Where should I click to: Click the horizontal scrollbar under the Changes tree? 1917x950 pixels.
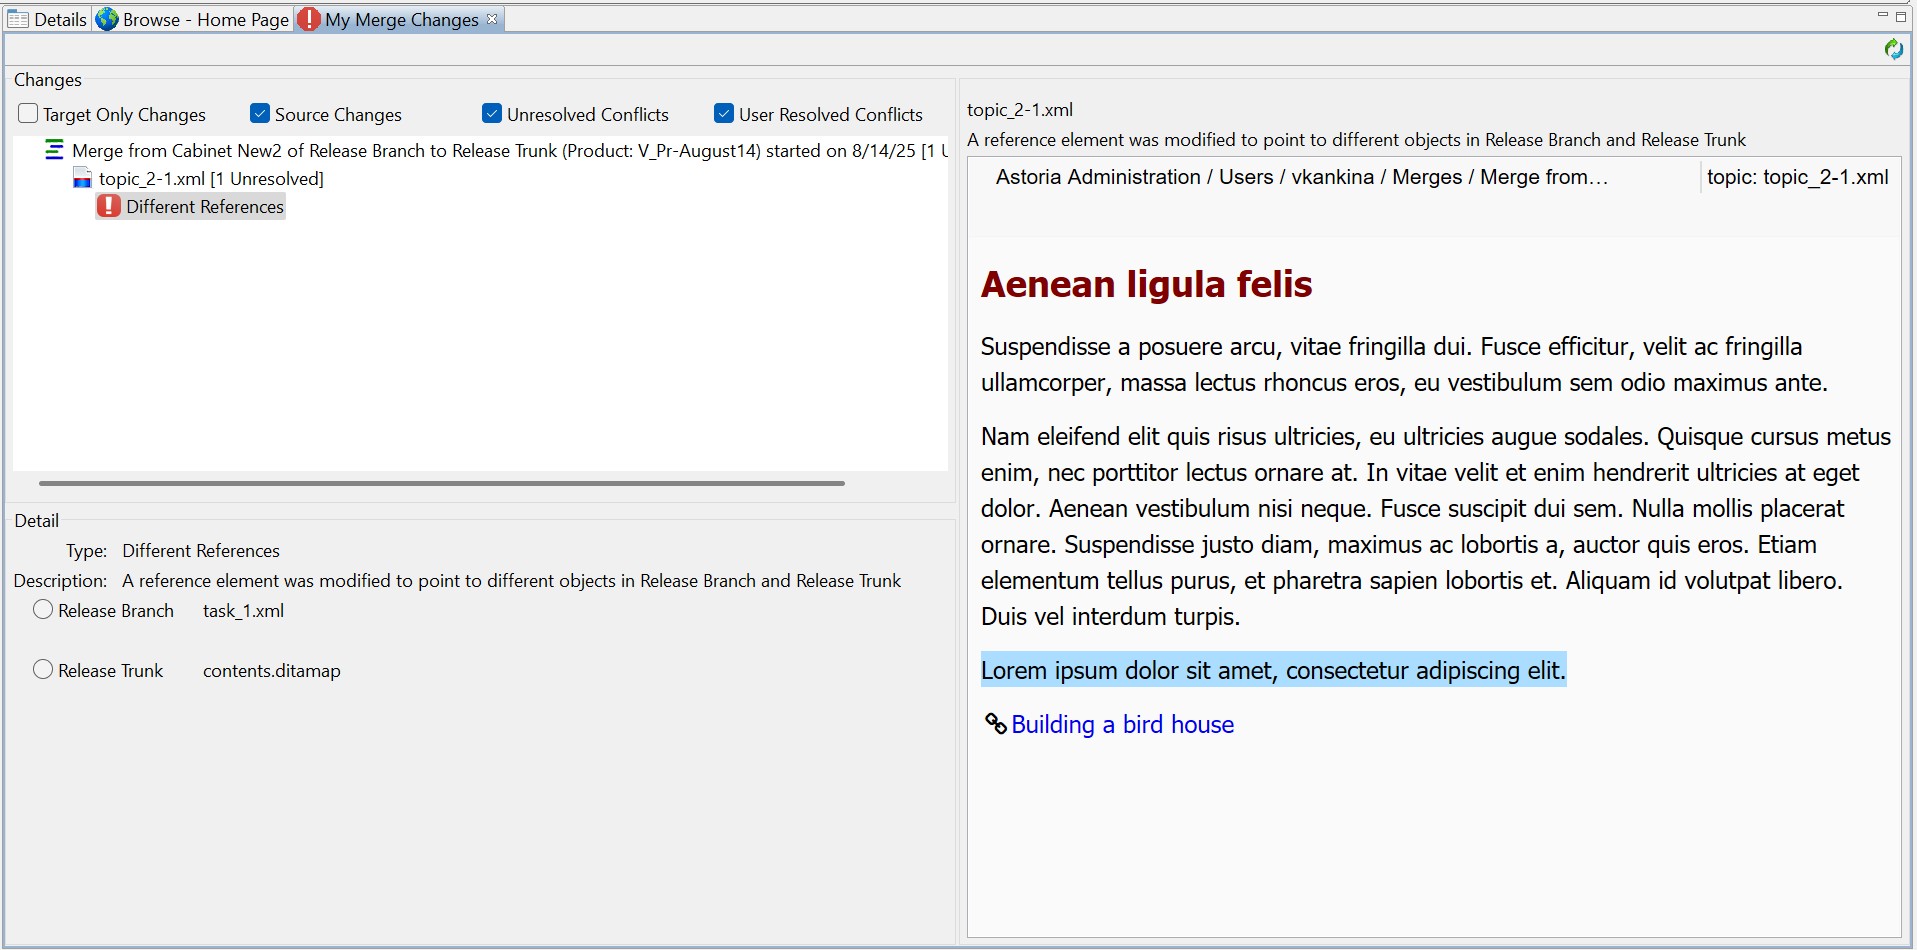tap(441, 483)
